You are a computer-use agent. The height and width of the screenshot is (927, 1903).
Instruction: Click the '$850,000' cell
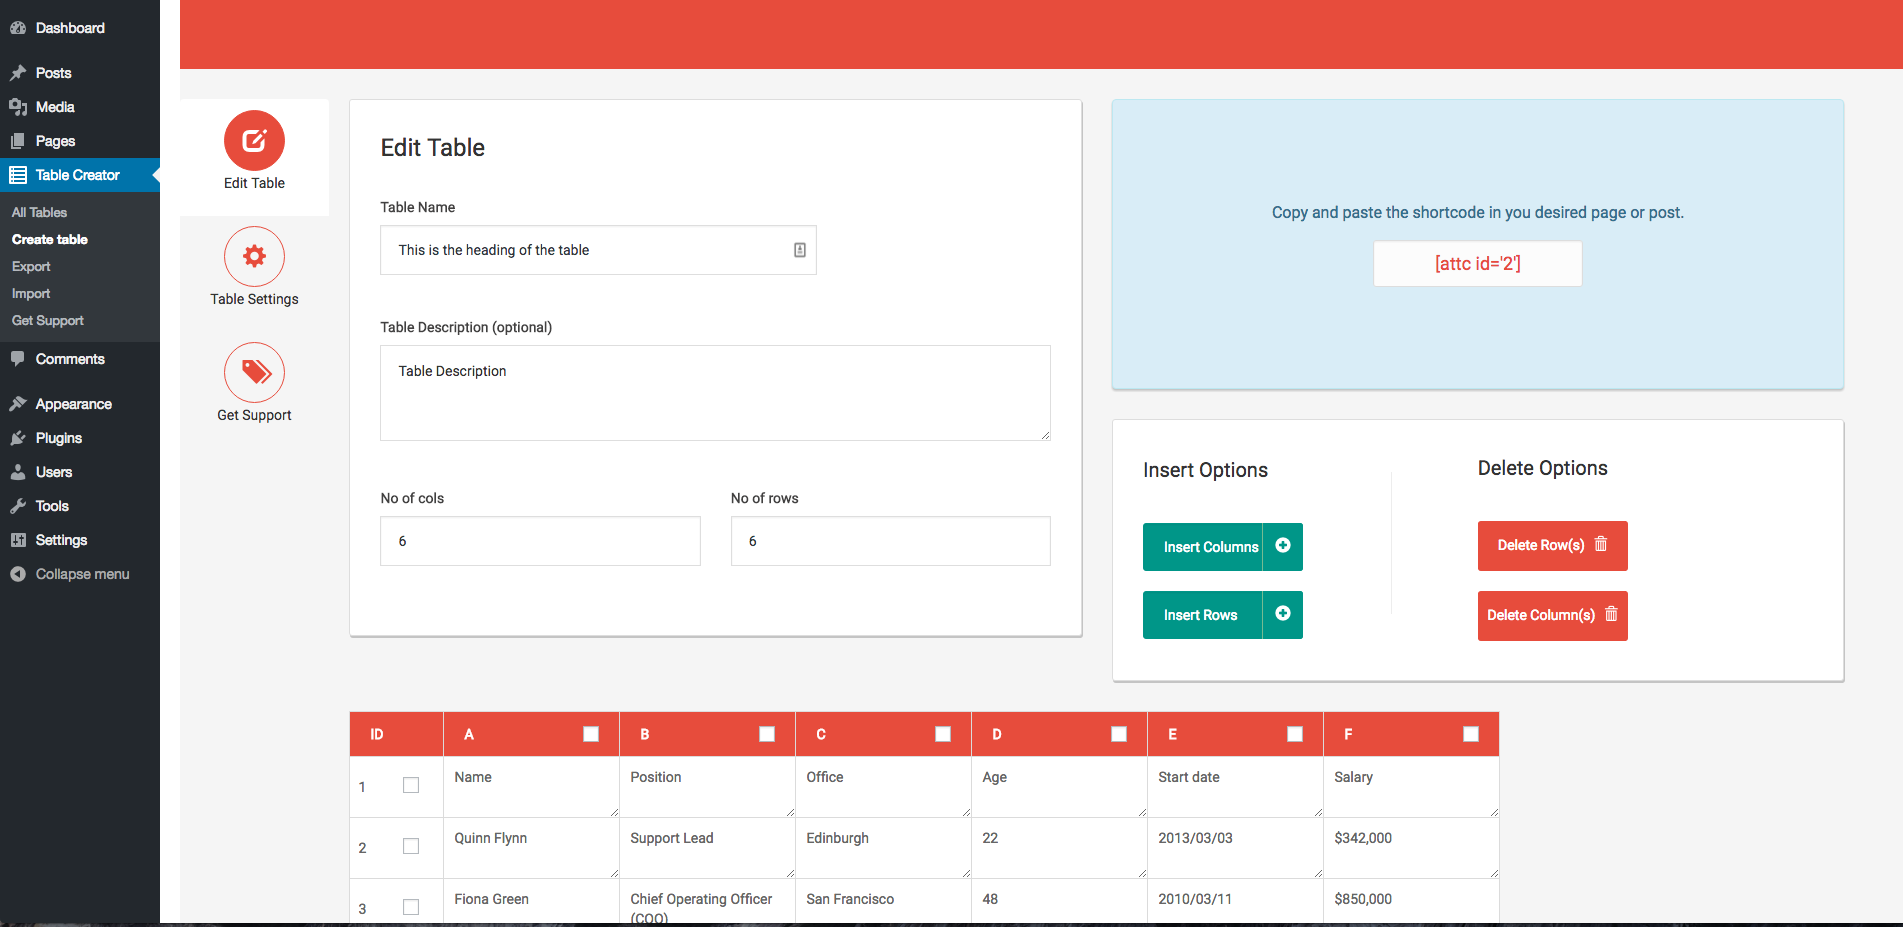click(x=1412, y=901)
